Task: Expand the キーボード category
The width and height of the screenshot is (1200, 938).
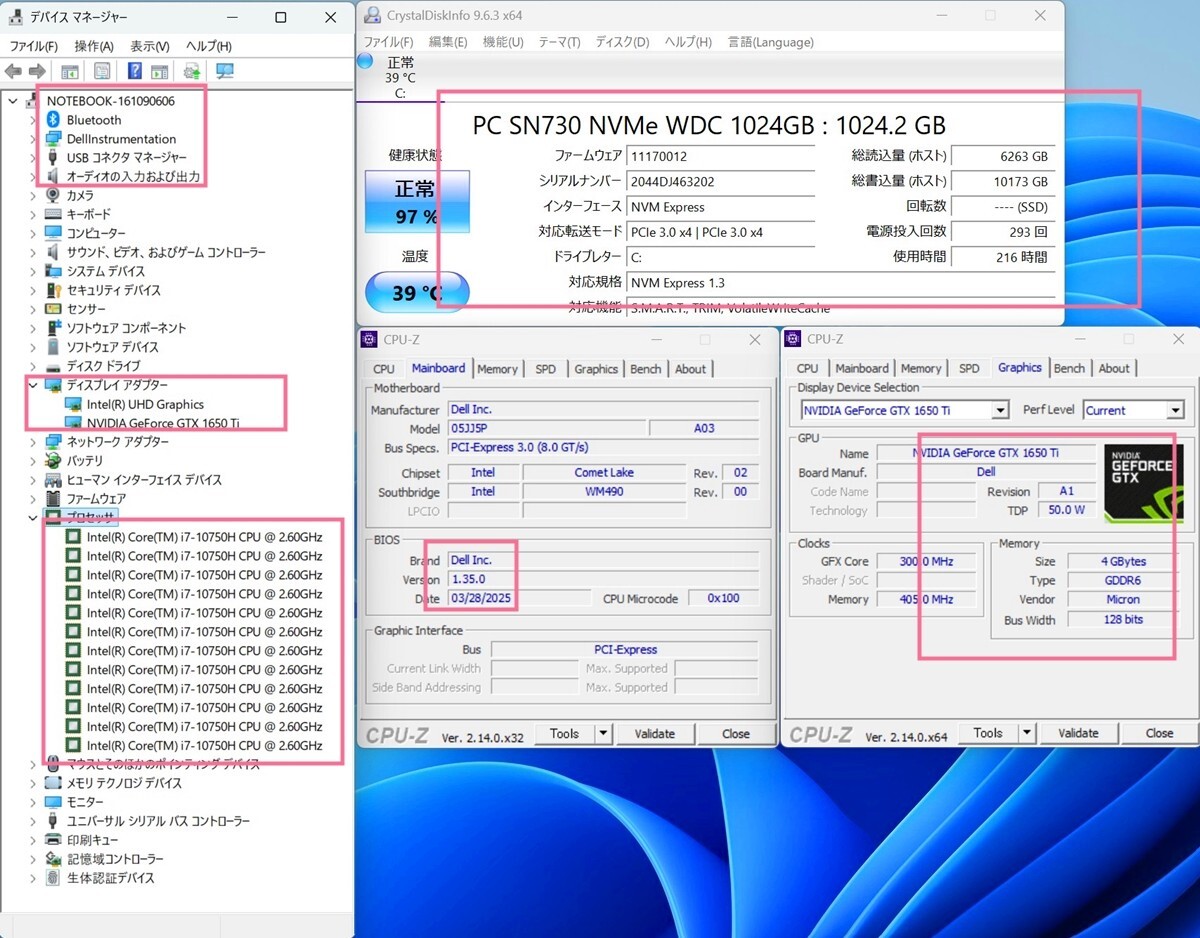Action: (32, 214)
